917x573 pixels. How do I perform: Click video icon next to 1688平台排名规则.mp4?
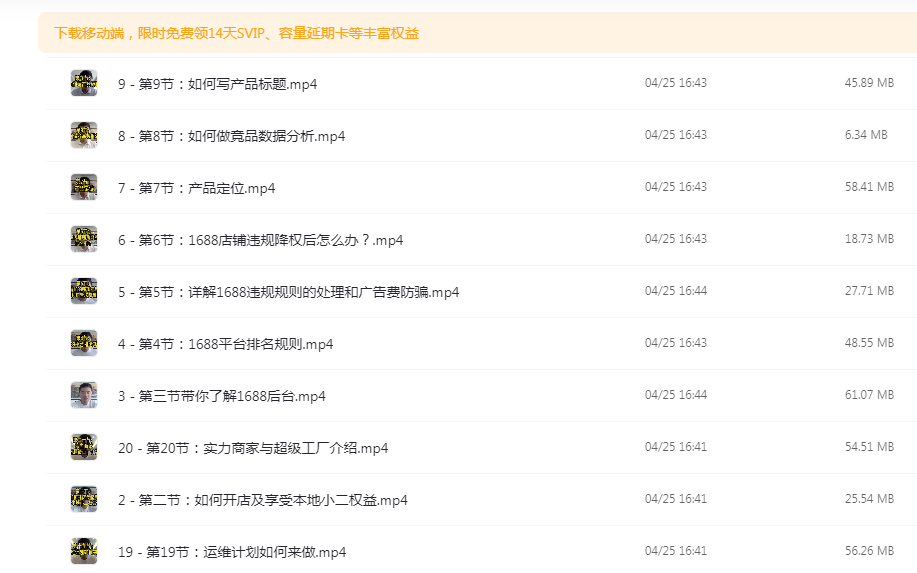click(x=84, y=343)
